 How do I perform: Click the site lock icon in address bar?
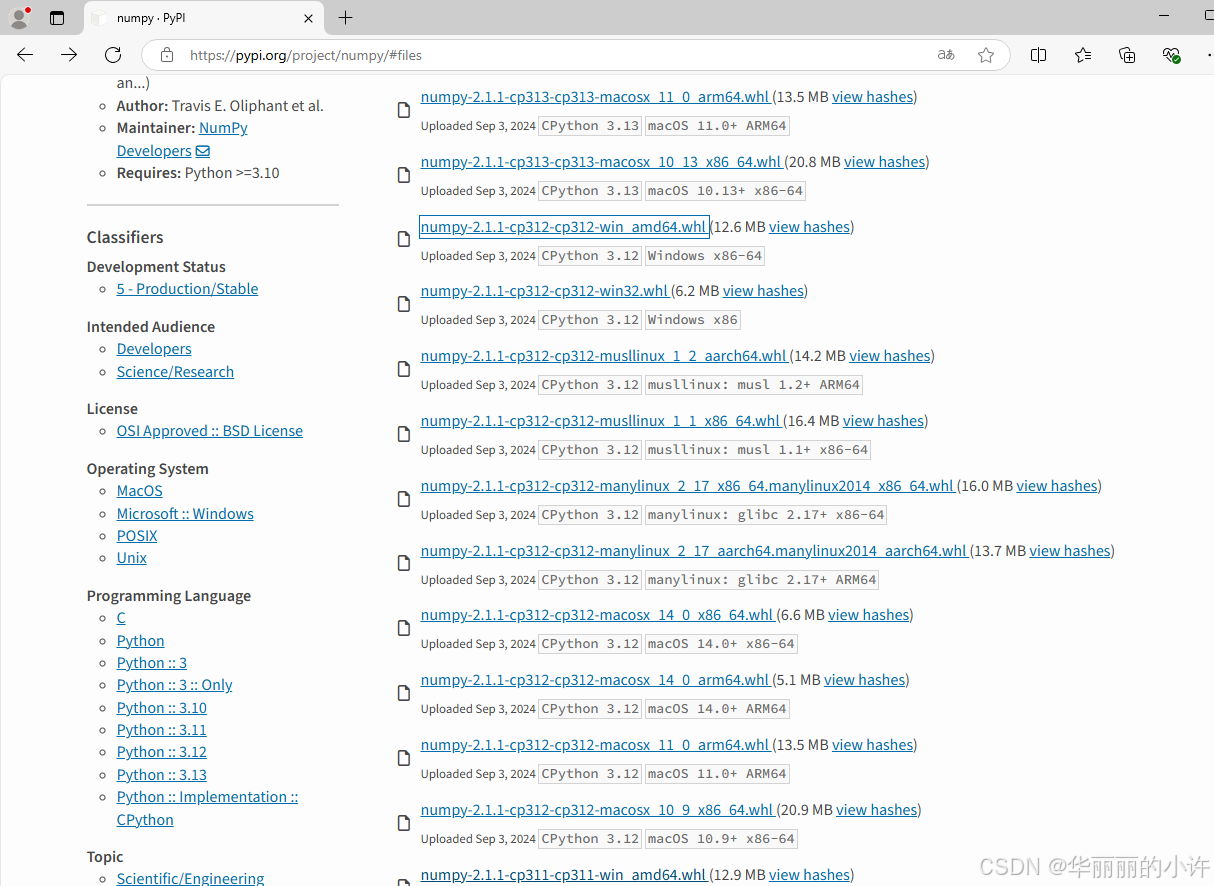coord(167,55)
